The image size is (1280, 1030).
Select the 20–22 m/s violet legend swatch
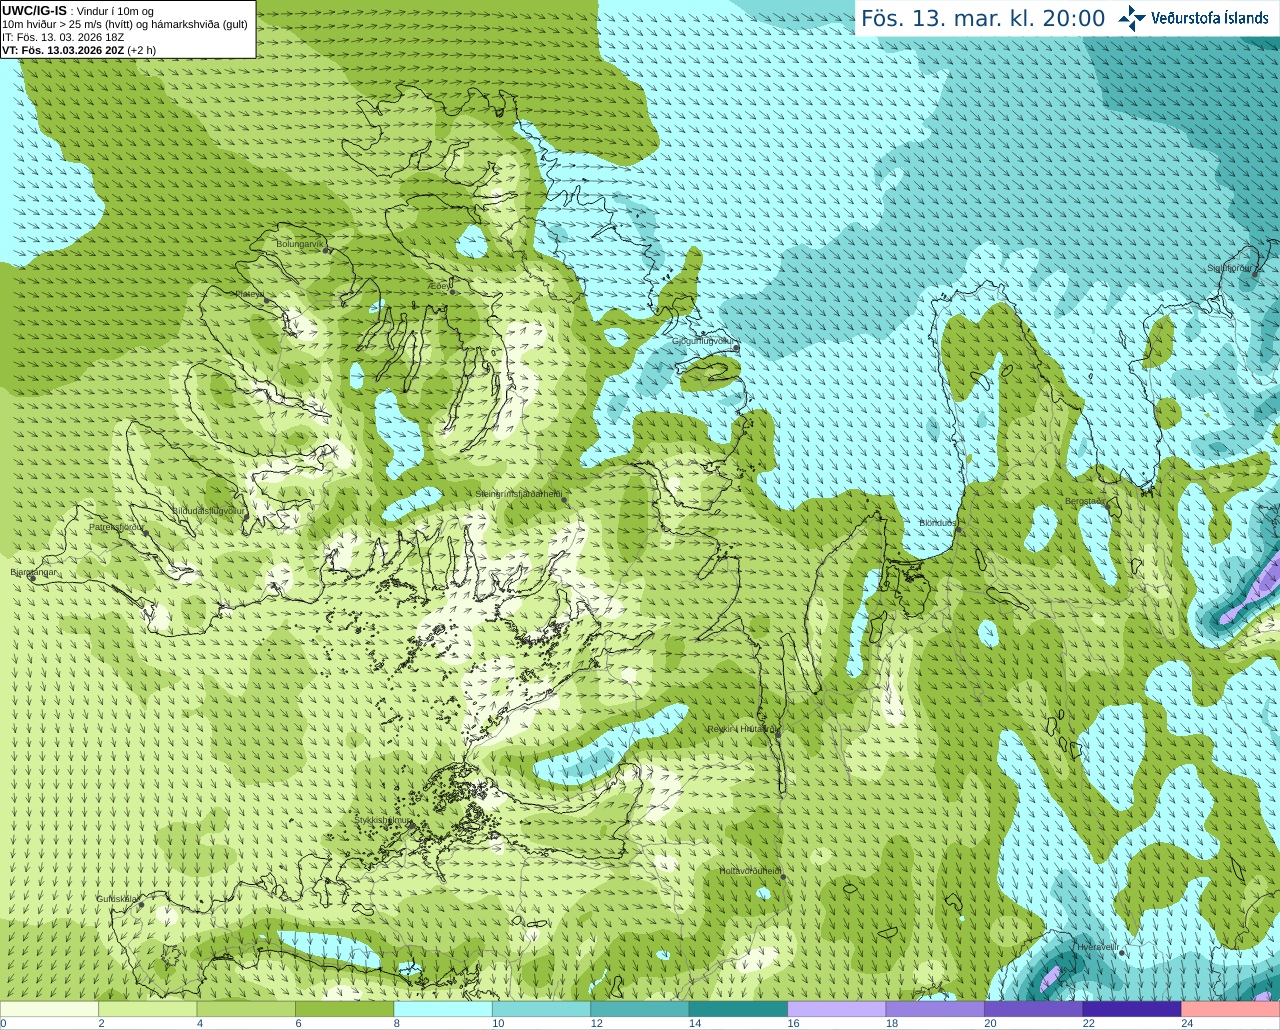(1034, 1009)
